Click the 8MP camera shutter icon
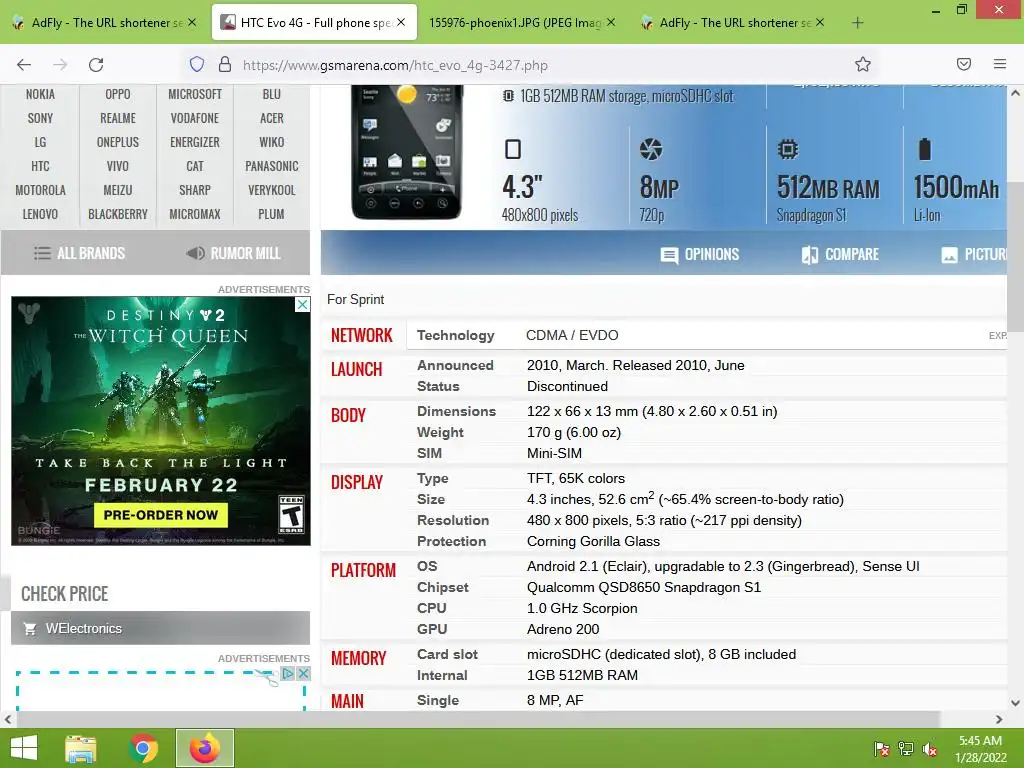1024x768 pixels. click(x=650, y=149)
